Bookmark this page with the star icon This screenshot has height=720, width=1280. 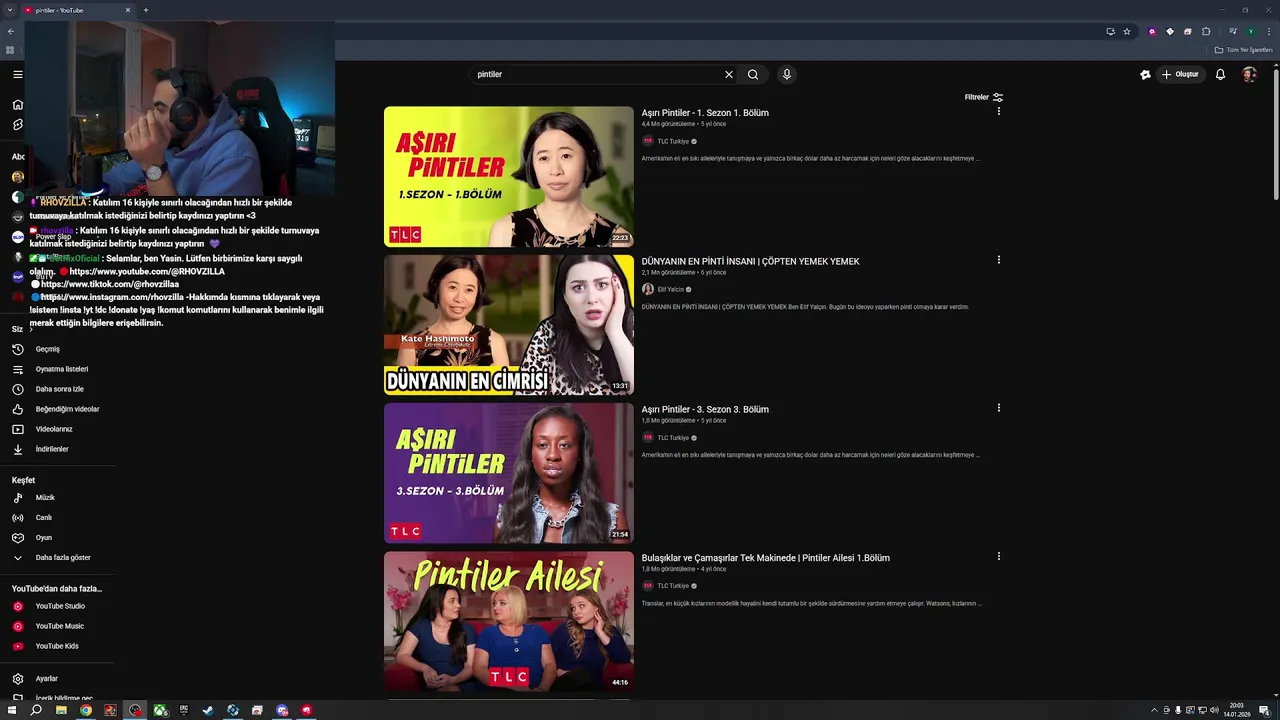pos(1127,31)
